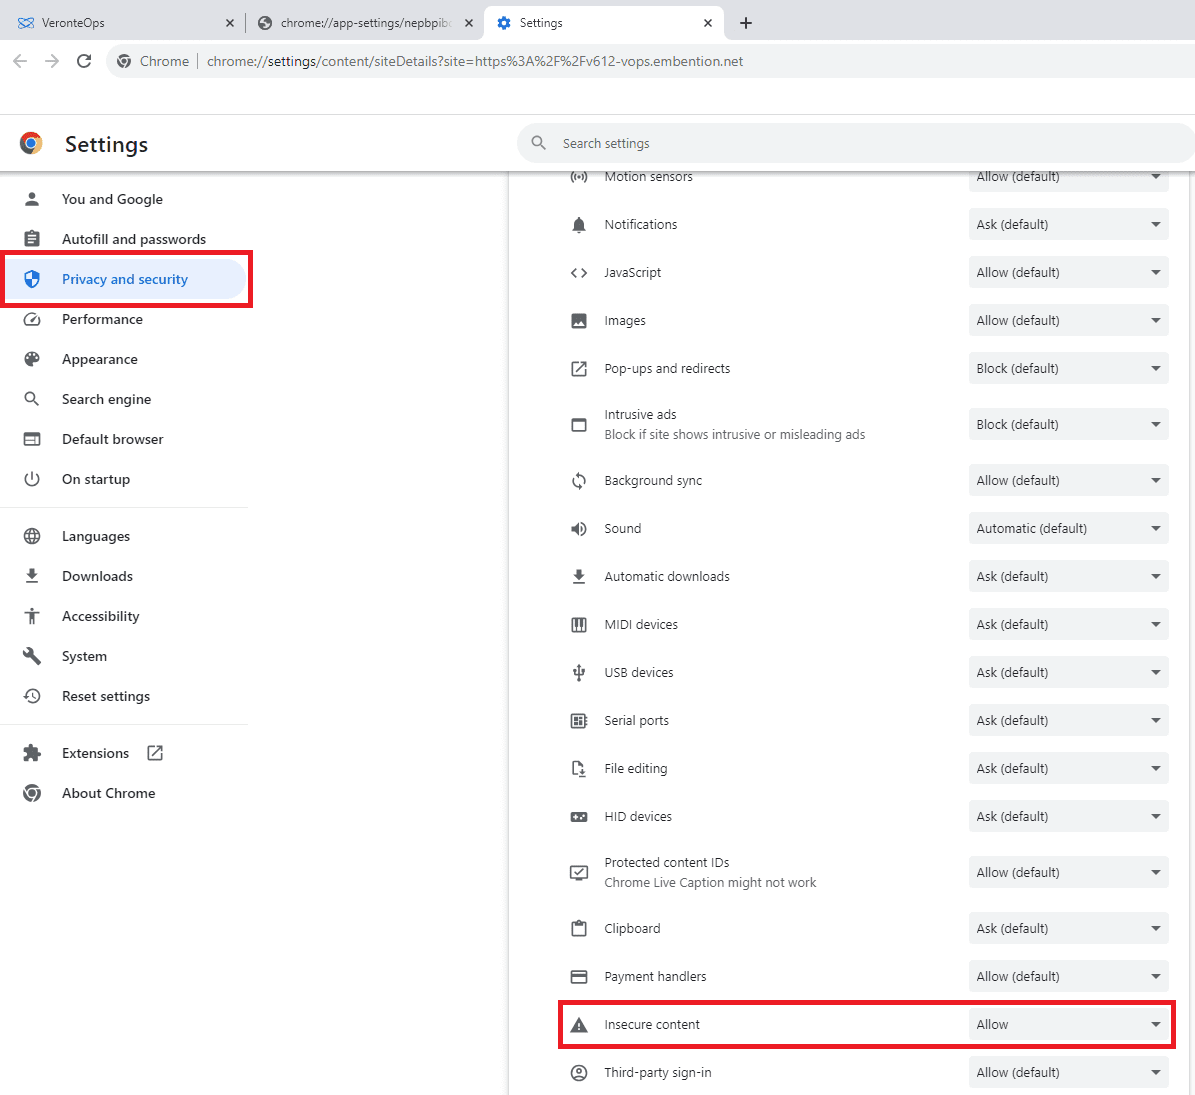Click the Sound speaker icon
The width and height of the screenshot is (1195, 1095).
[579, 529]
